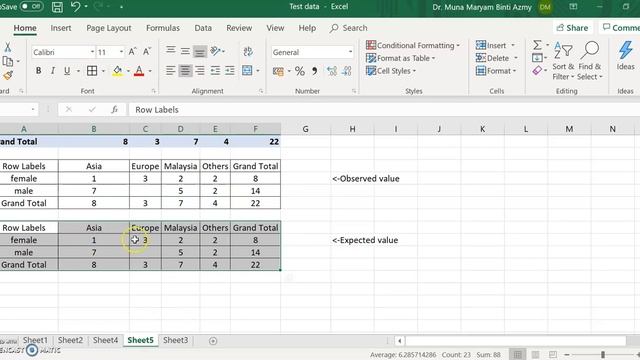
Task: Switch to Page Layout view icon
Action: tap(536, 354)
